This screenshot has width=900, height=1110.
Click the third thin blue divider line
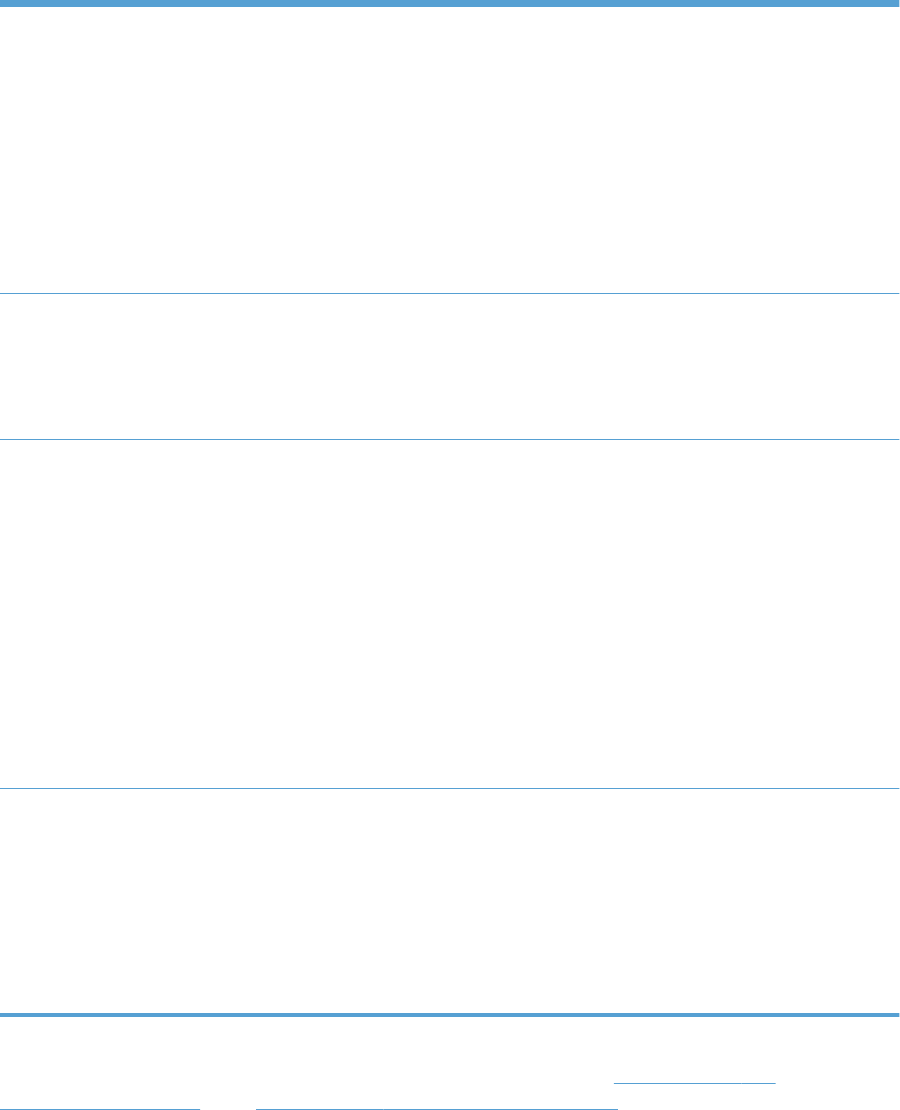pyautogui.click(x=450, y=788)
